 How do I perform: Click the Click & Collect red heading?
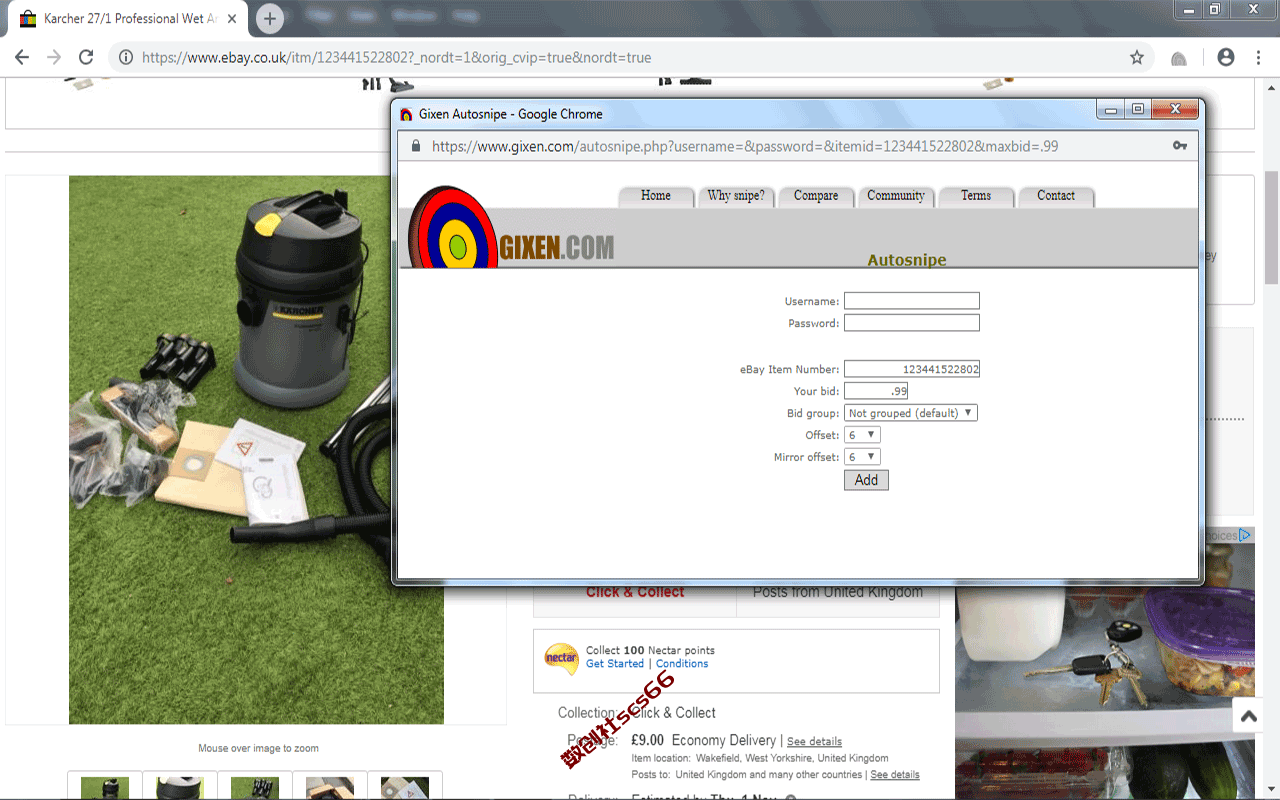pos(635,592)
